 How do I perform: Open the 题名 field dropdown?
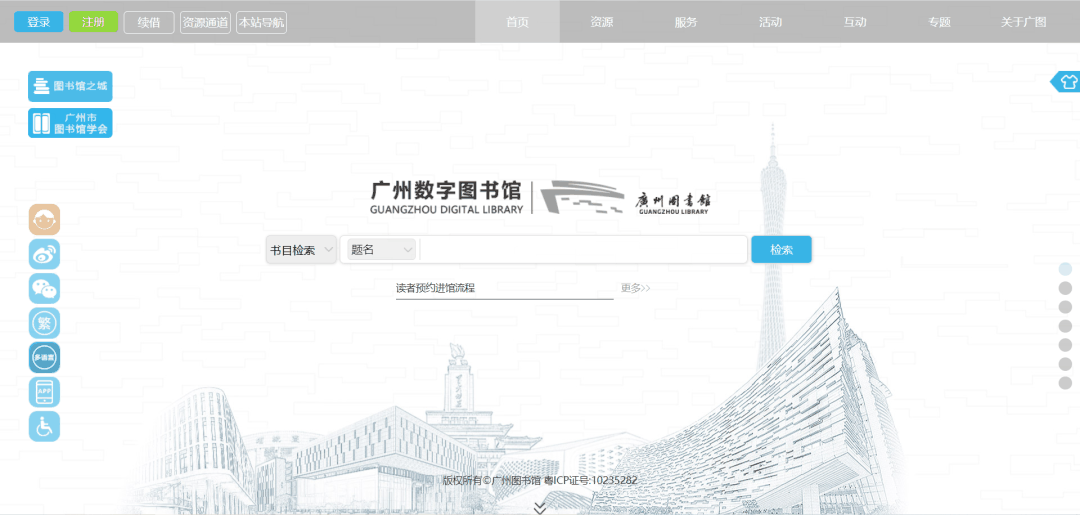click(x=381, y=250)
